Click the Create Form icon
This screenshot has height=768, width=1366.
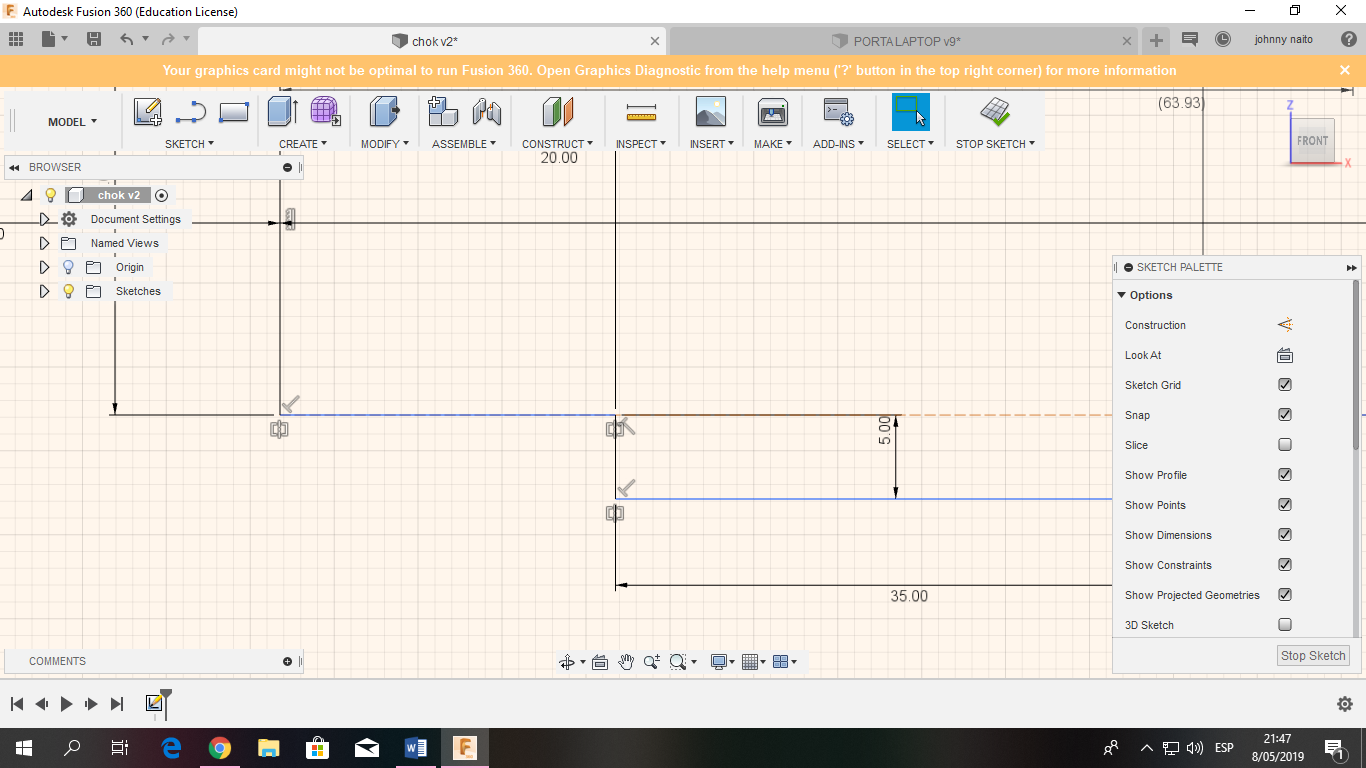[325, 111]
